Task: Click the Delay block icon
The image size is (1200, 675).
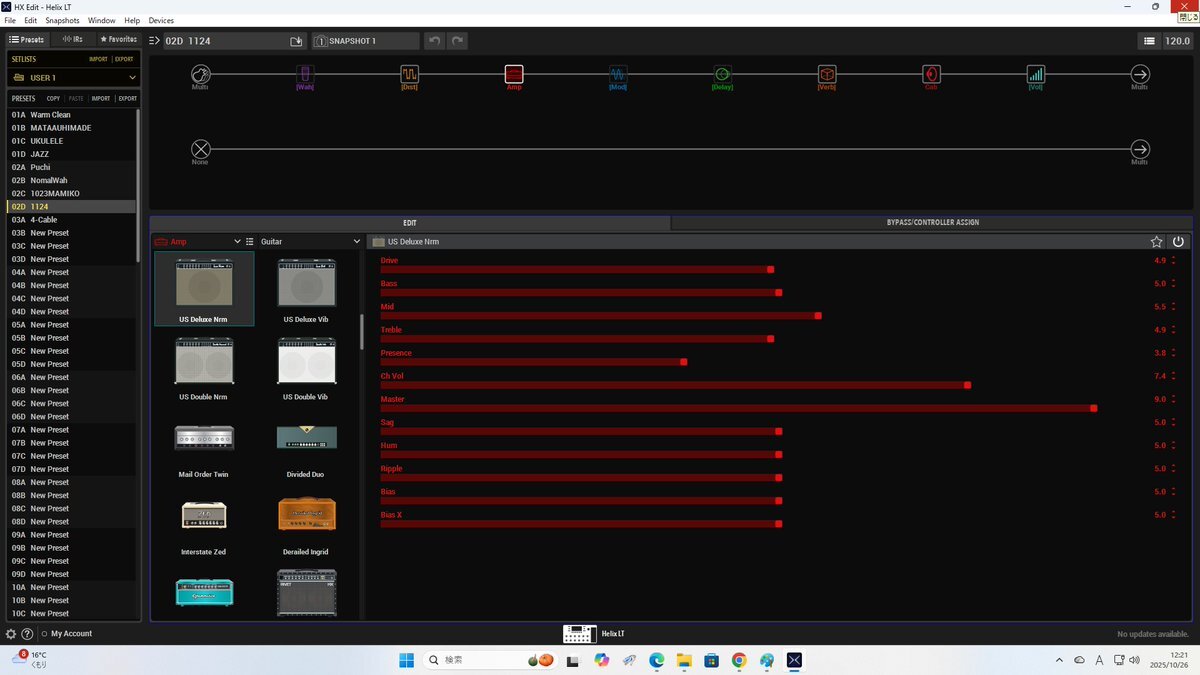Action: (x=722, y=74)
